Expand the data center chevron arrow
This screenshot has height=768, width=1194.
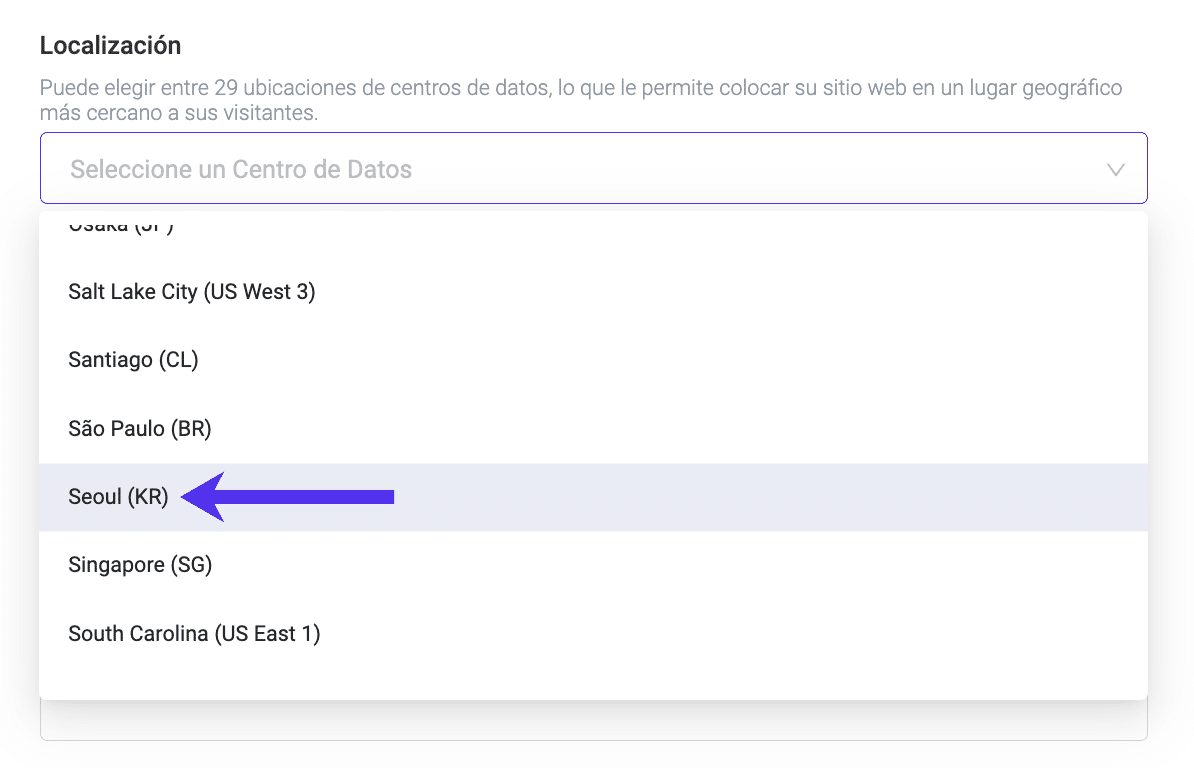point(1116,169)
